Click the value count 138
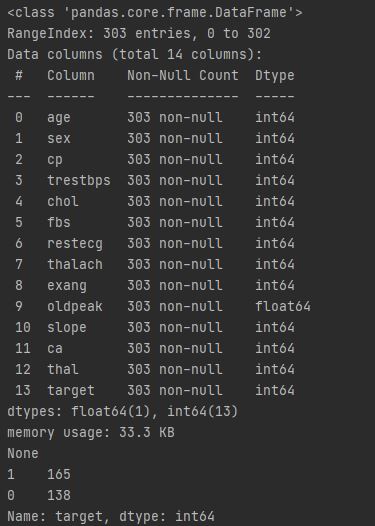 pyautogui.click(x=59, y=495)
